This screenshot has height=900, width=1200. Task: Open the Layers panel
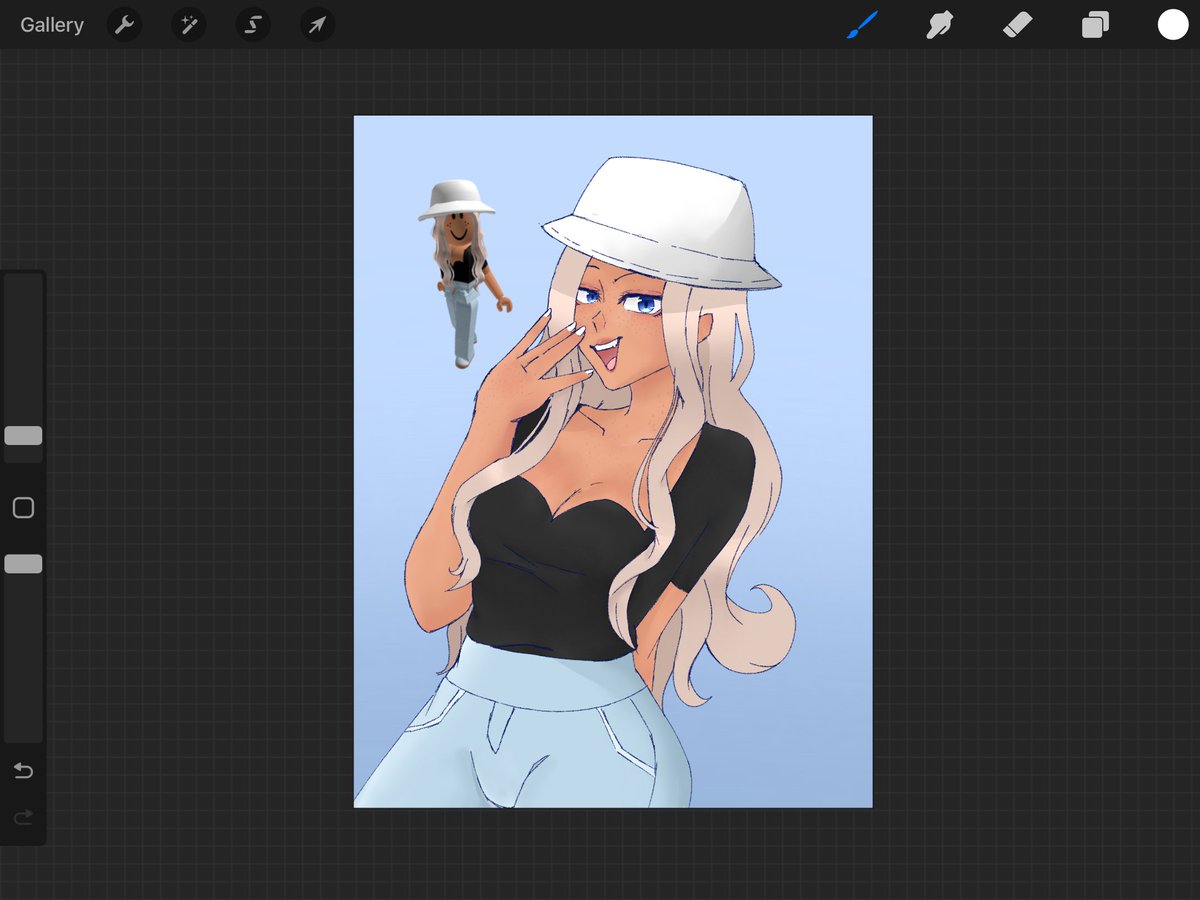(x=1095, y=25)
